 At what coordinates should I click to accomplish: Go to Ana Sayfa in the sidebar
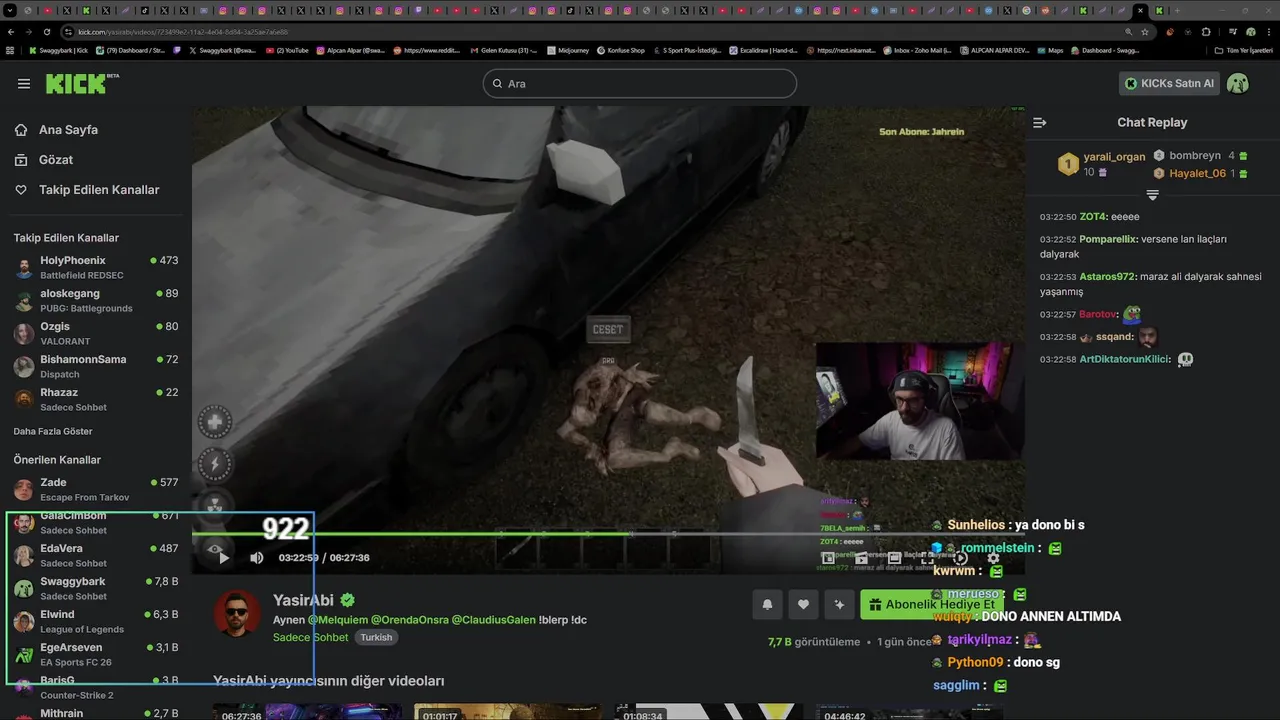pyautogui.click(x=68, y=130)
